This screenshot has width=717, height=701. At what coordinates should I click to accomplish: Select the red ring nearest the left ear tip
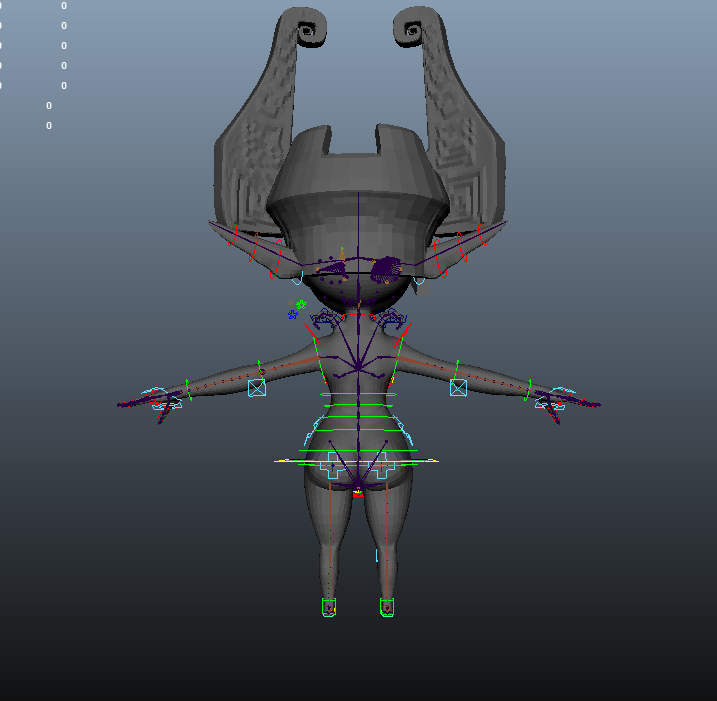[233, 235]
